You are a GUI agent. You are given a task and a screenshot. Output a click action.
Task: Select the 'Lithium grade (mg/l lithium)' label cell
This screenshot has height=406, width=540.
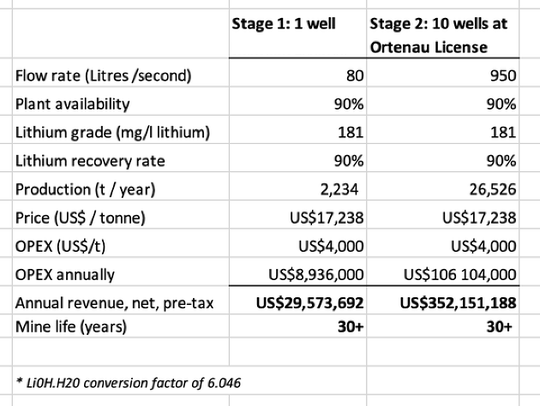(121, 133)
